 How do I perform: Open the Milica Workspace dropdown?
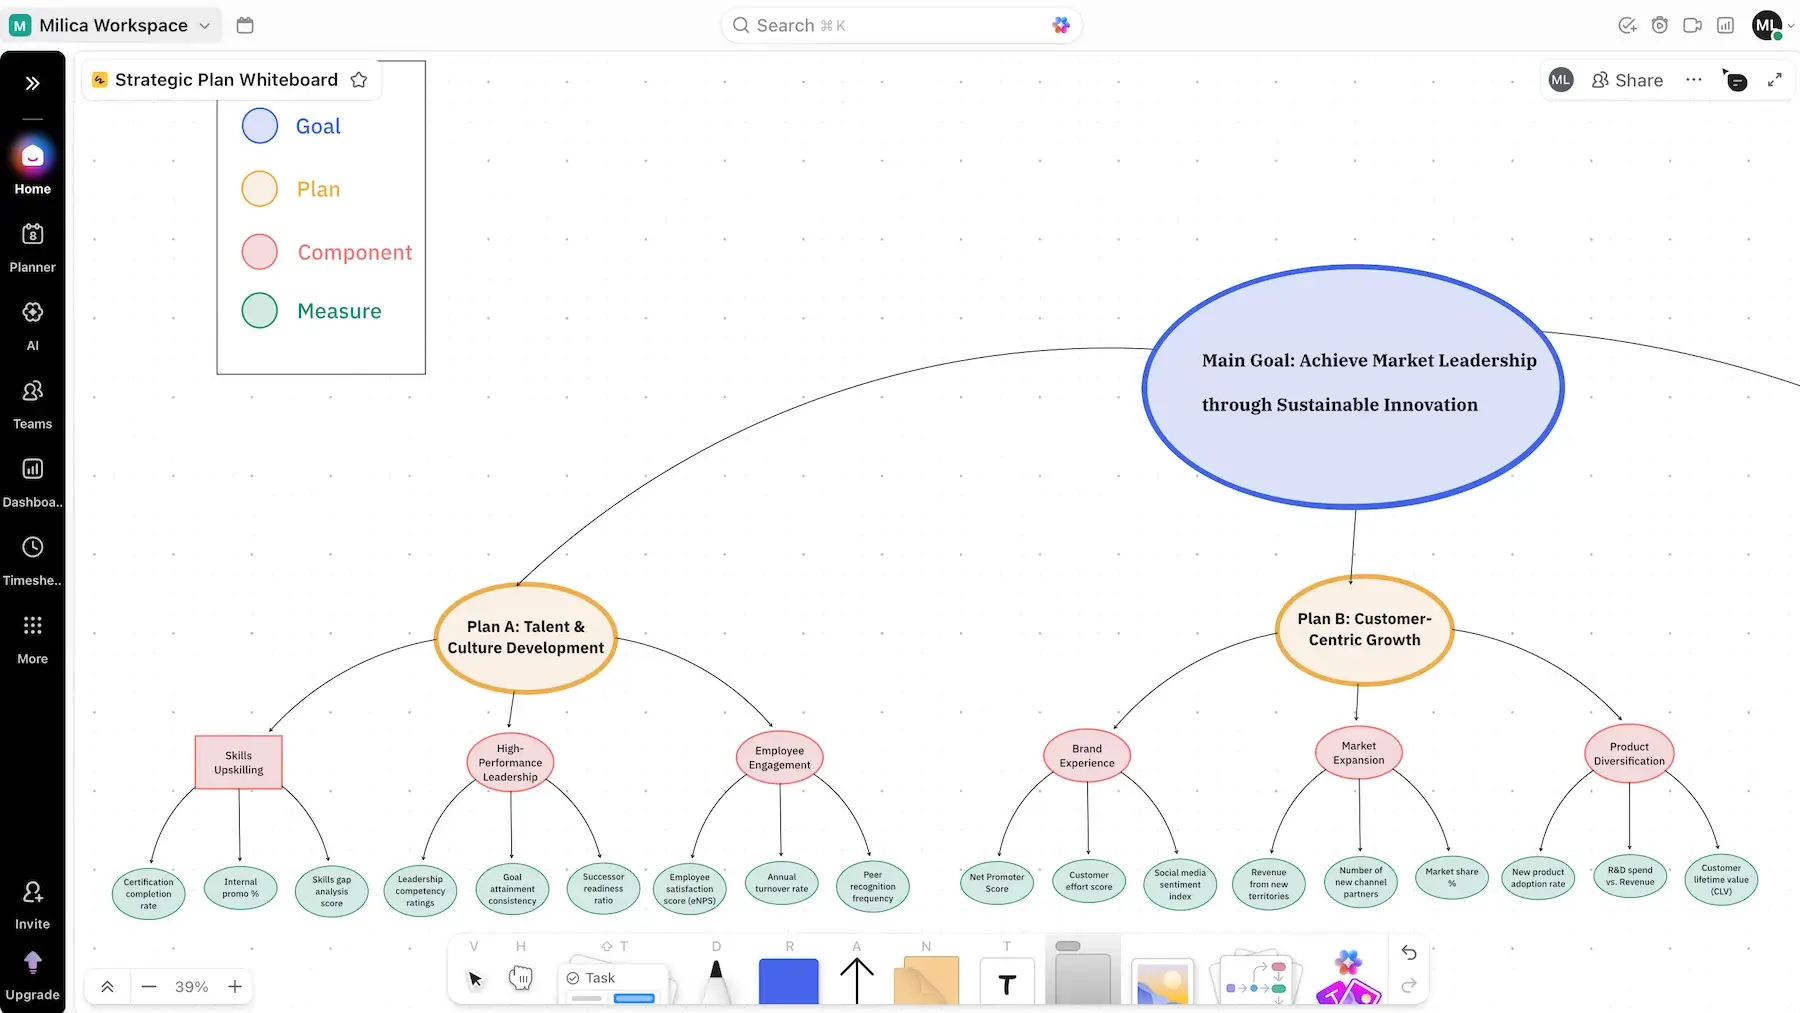[x=110, y=25]
